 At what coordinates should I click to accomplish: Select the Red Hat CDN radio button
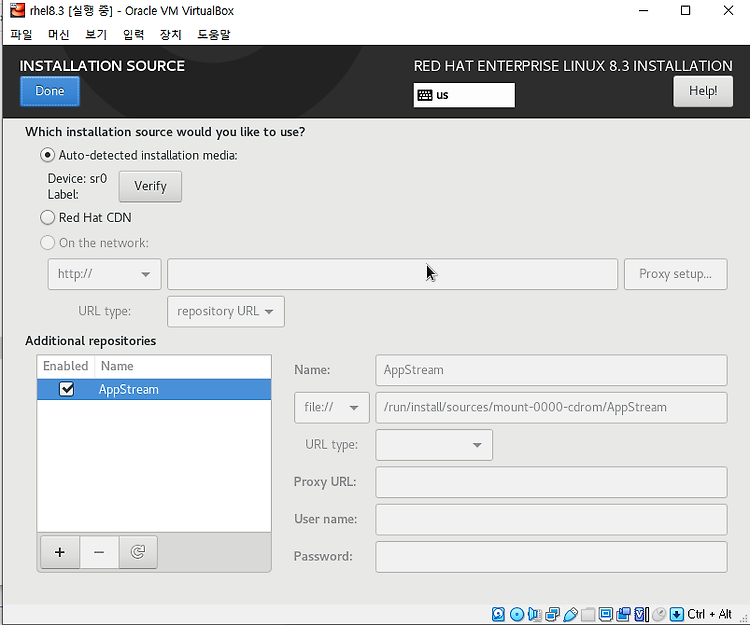[47, 218]
